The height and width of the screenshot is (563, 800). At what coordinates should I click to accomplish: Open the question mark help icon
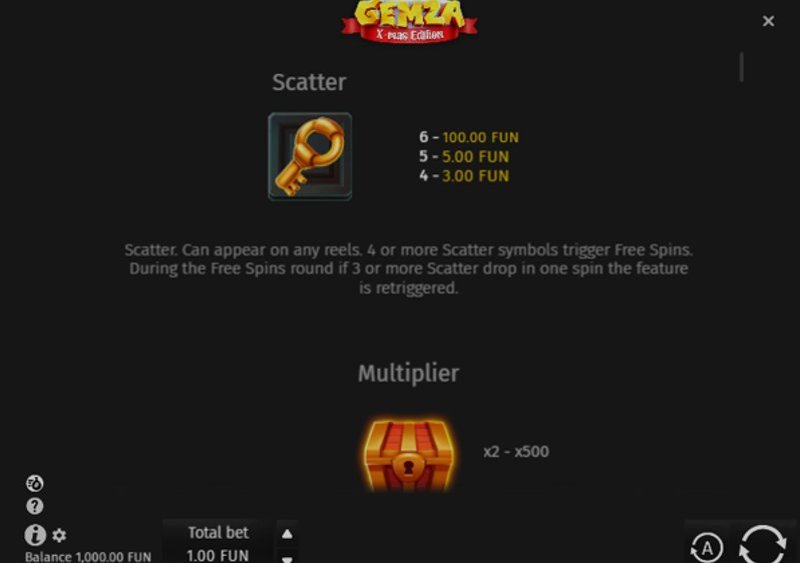35,506
